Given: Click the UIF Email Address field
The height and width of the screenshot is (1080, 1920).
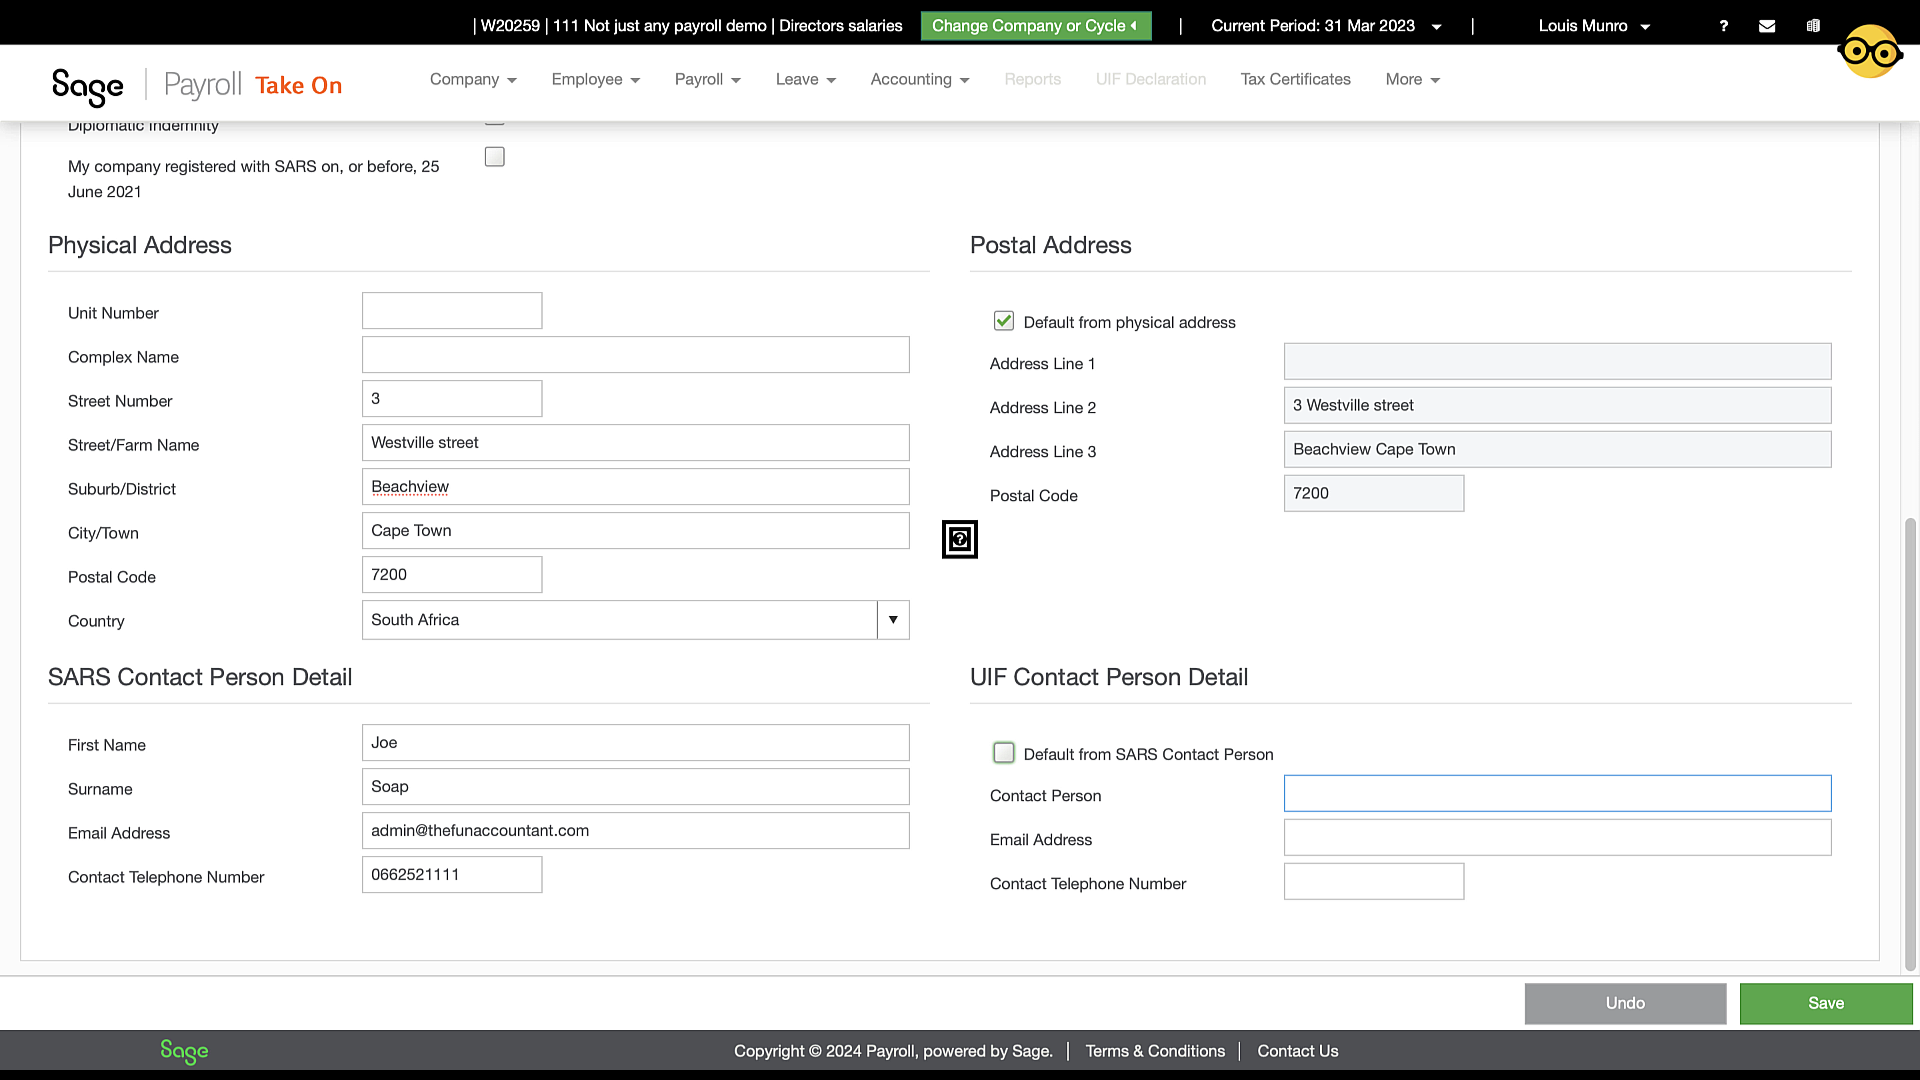Looking at the screenshot, I should coord(1558,838).
